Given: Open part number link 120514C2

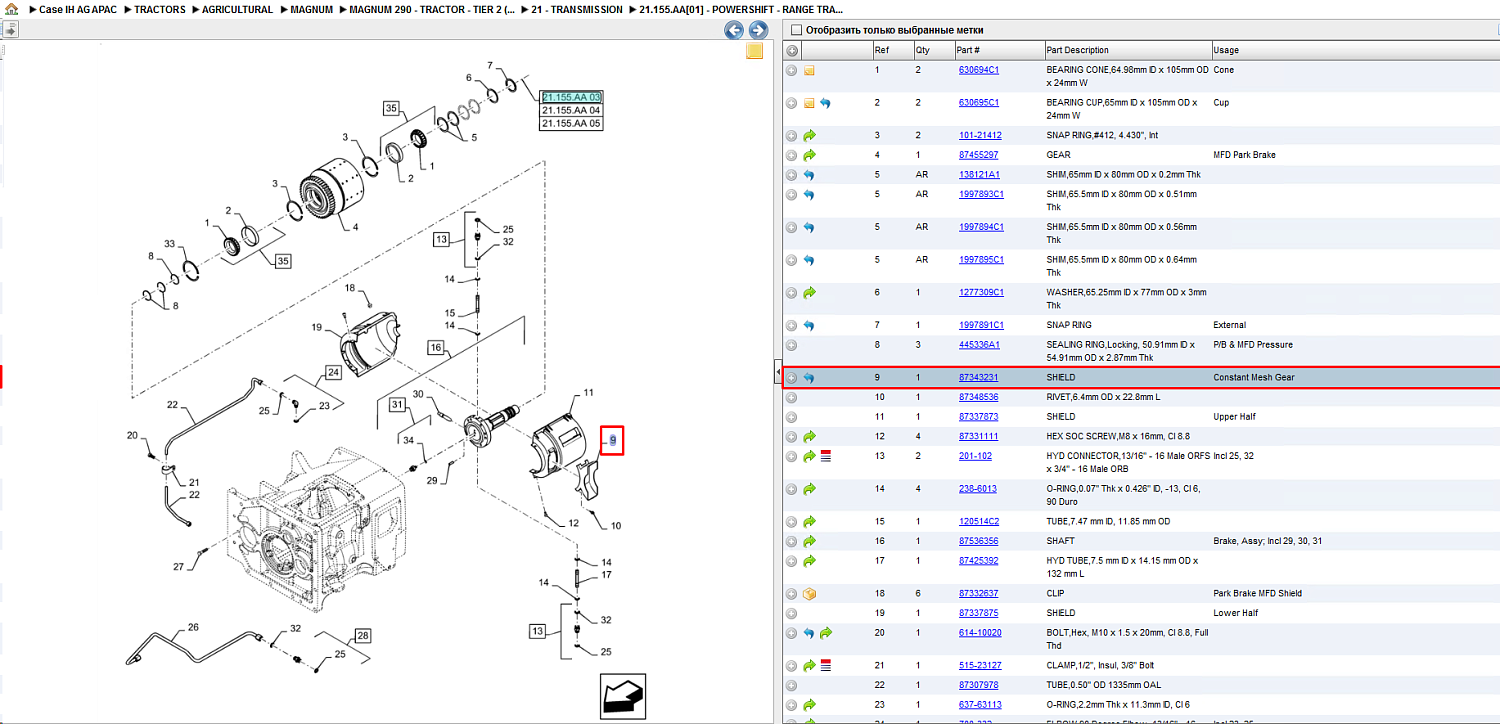Looking at the screenshot, I should point(979,521).
